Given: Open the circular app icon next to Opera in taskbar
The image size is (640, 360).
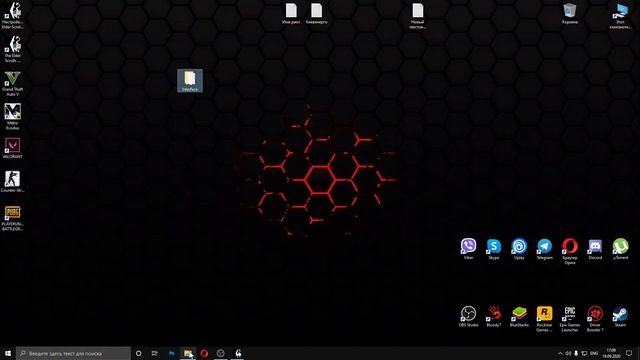Looking at the screenshot, I should coord(220,353).
